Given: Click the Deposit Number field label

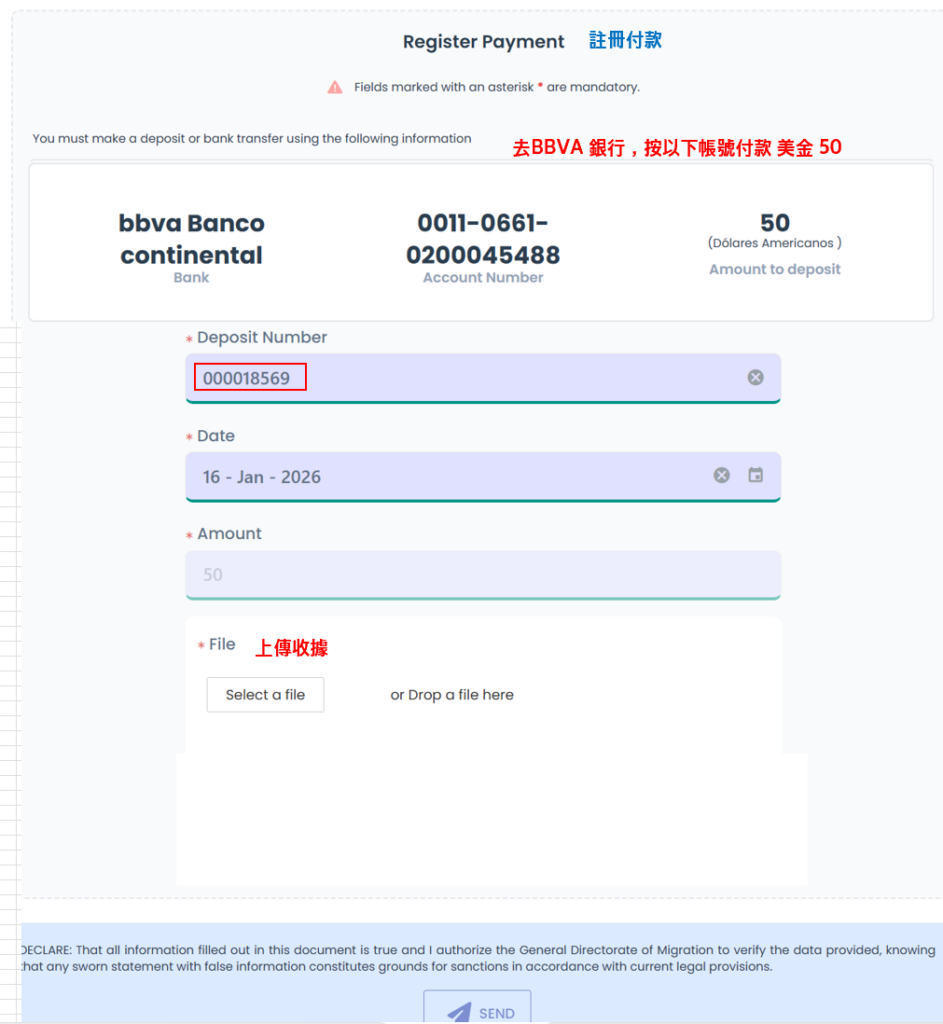Looking at the screenshot, I should coord(262,338).
